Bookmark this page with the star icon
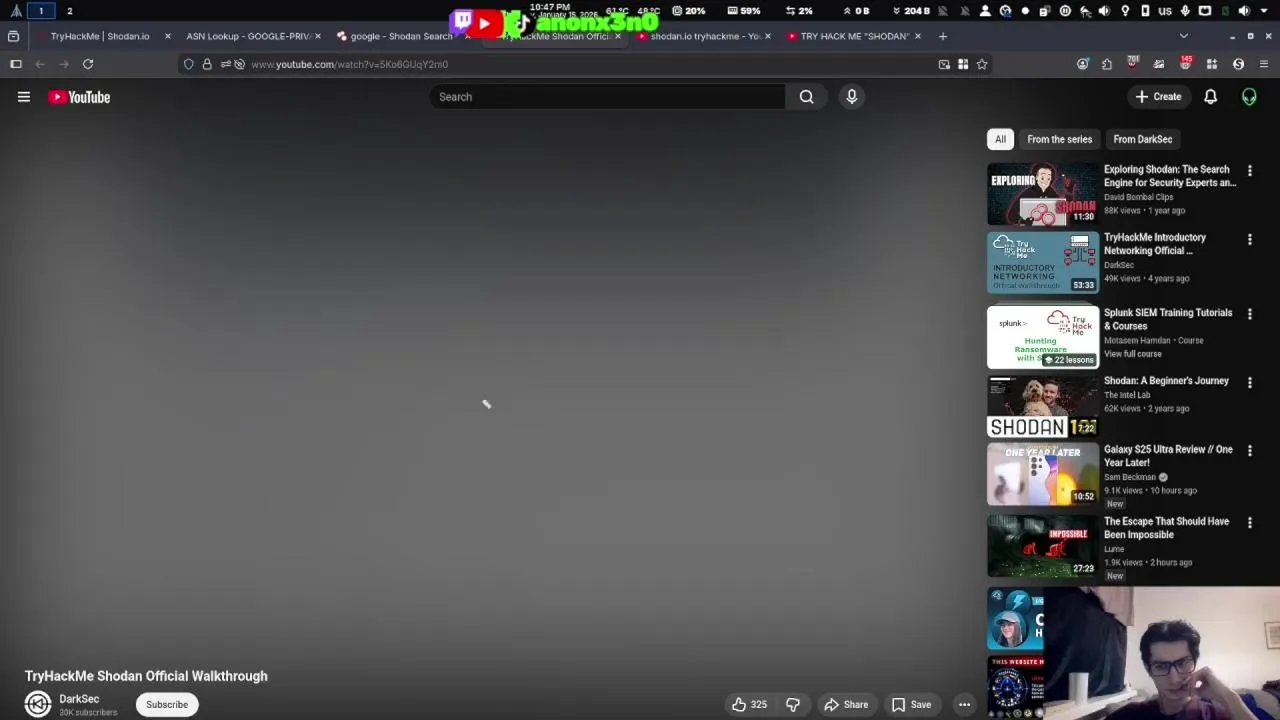The height and width of the screenshot is (720, 1280). [x=982, y=64]
